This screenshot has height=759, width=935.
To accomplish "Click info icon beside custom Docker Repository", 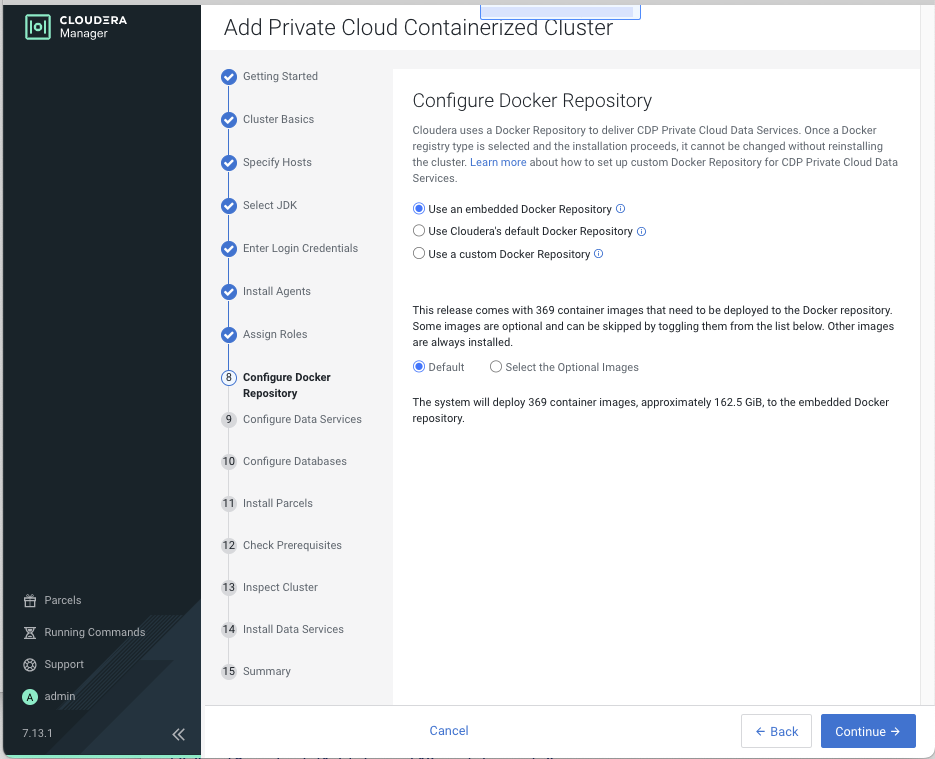I will 599,254.
